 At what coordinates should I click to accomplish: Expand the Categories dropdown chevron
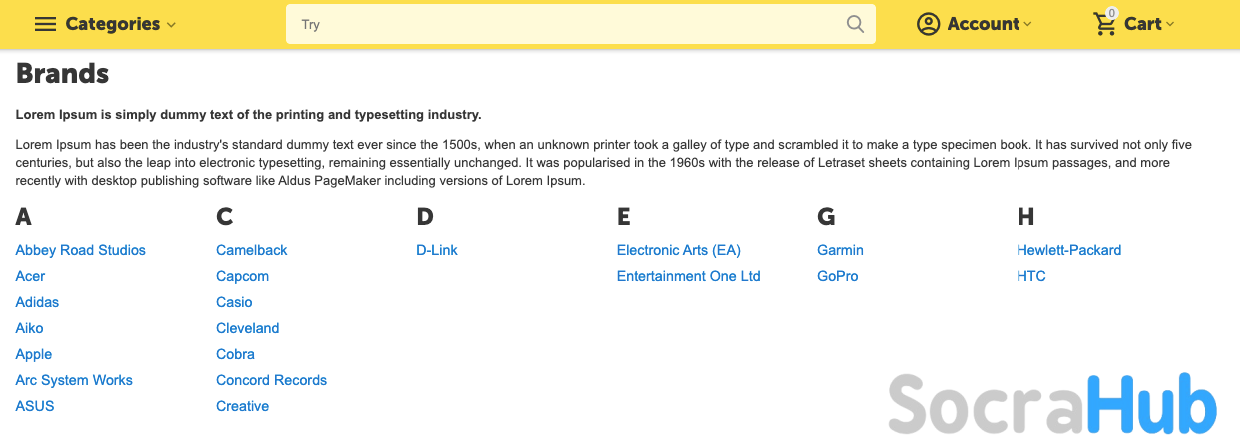(x=172, y=25)
